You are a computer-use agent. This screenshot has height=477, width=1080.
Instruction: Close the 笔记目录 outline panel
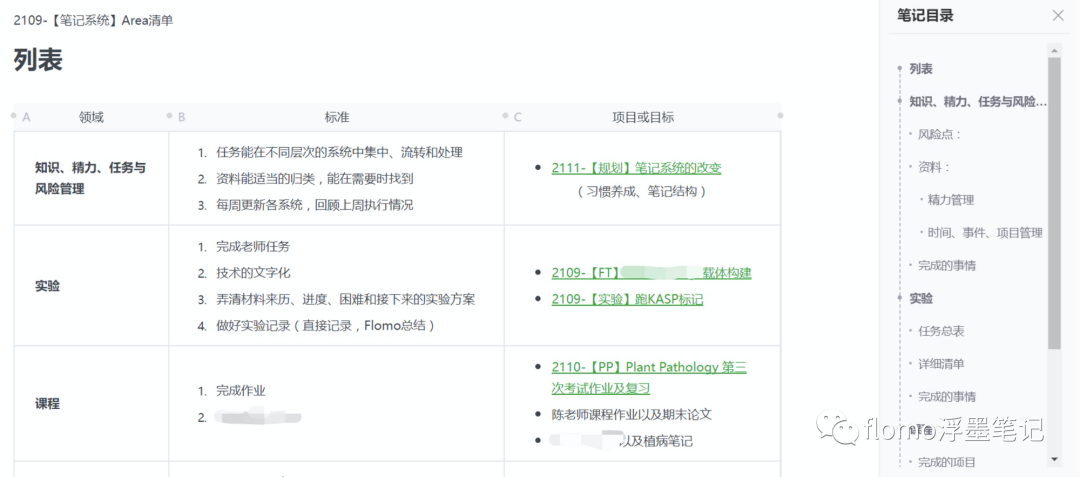coord(1058,16)
